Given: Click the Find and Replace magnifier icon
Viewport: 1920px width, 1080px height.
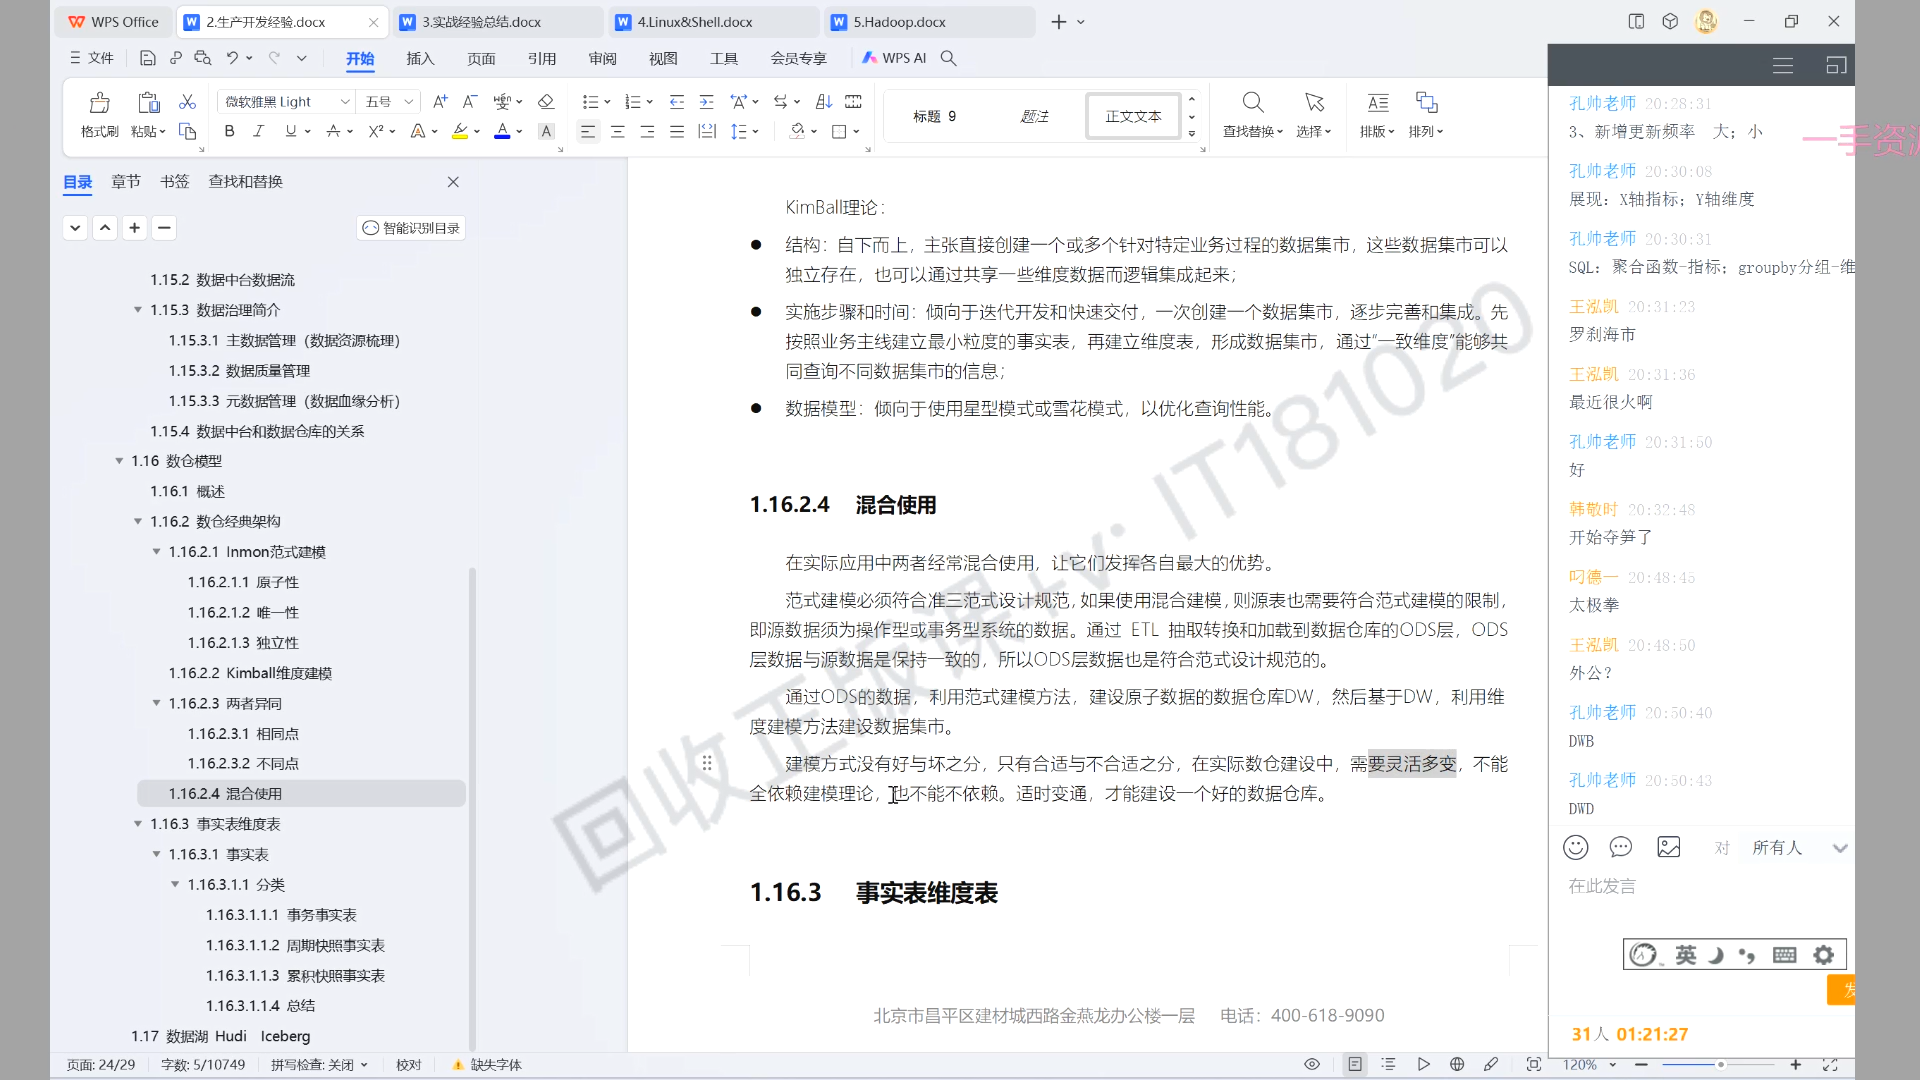Looking at the screenshot, I should [x=1252, y=102].
